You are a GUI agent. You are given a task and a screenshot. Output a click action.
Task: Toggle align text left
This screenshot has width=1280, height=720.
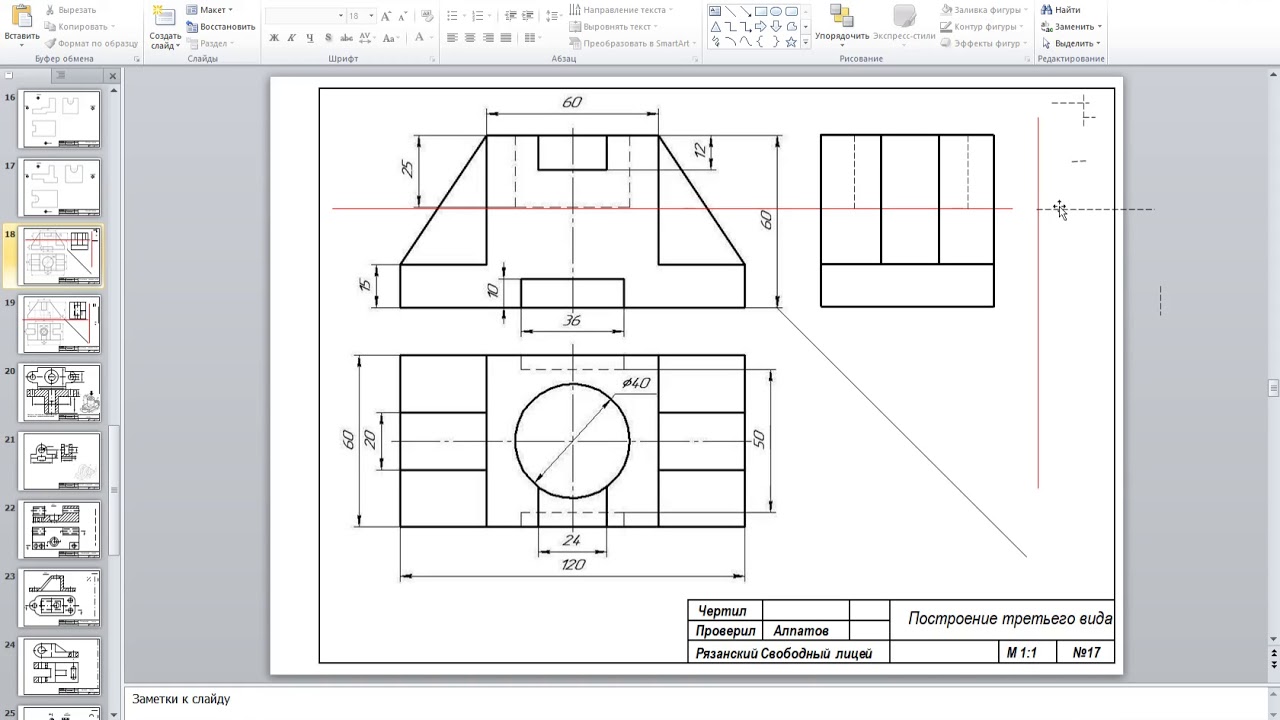tap(452, 38)
